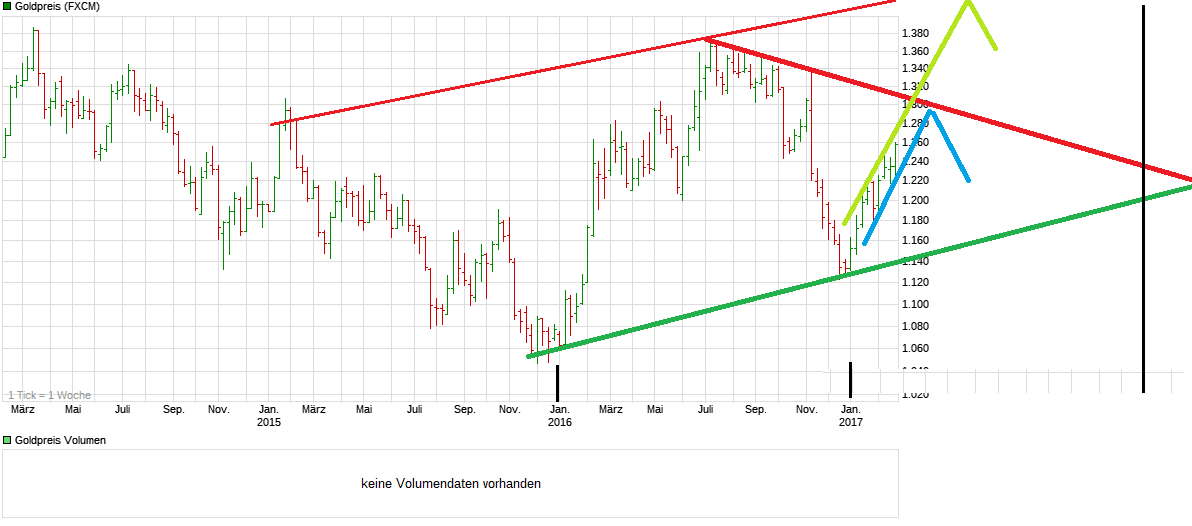The width and height of the screenshot is (1192, 526).
Task: Select the 2017 year label on time axis
Action: (850, 422)
